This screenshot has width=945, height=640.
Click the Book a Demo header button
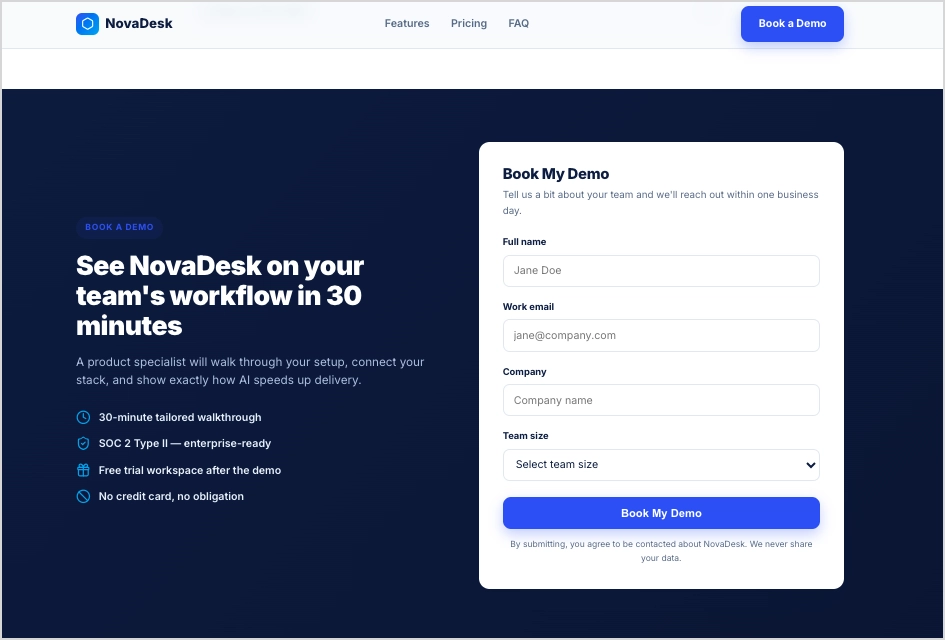pyautogui.click(x=792, y=24)
